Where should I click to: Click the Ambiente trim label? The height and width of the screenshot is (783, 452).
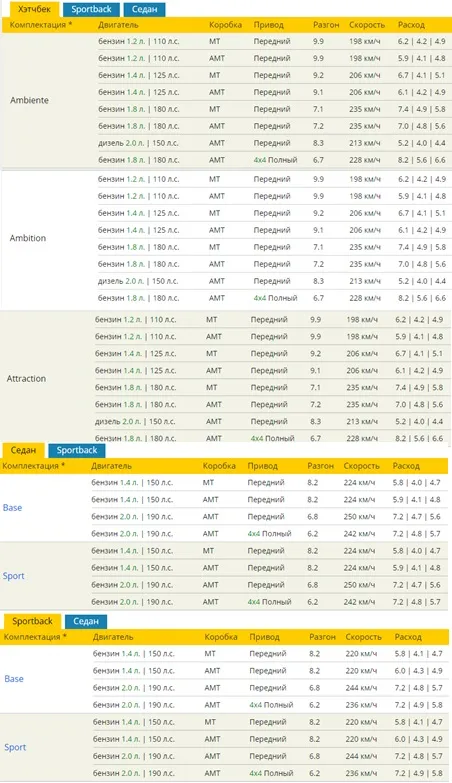29,100
